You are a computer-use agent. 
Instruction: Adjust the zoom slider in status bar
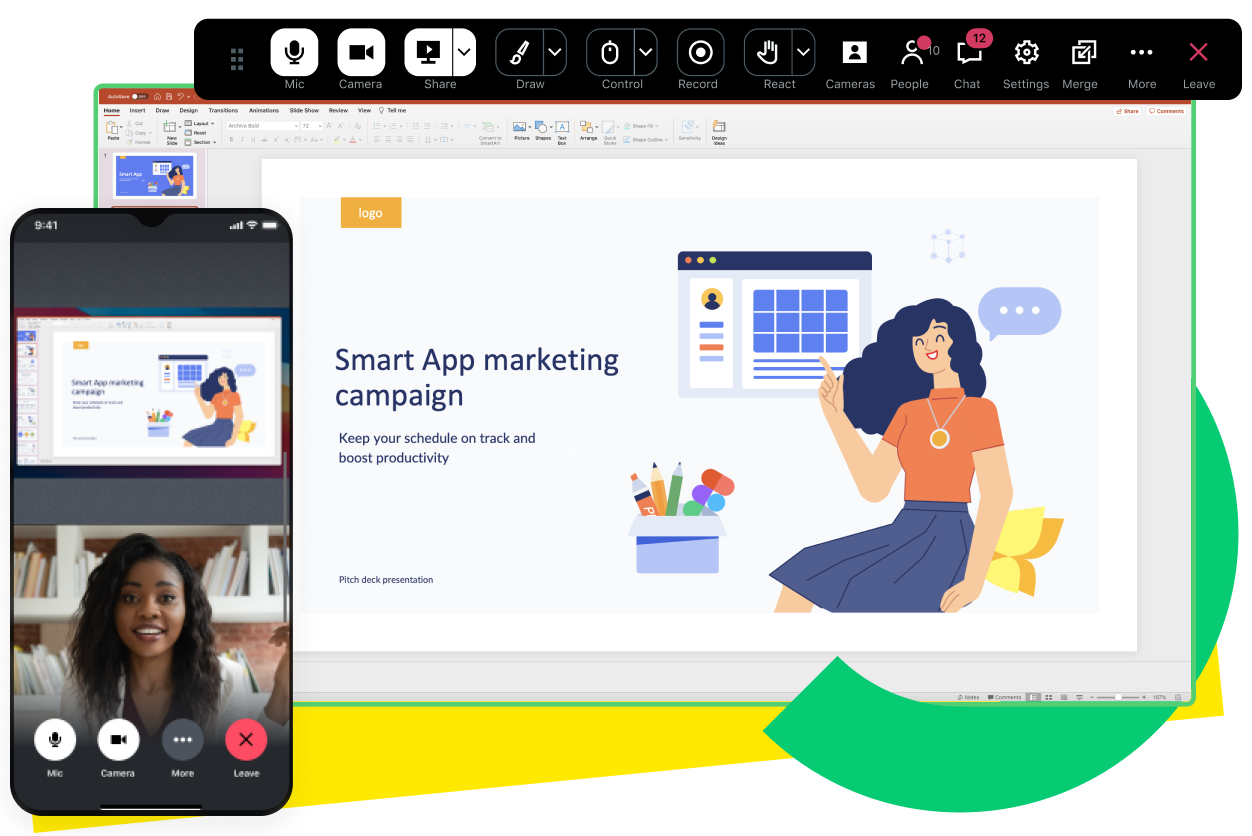1118,697
